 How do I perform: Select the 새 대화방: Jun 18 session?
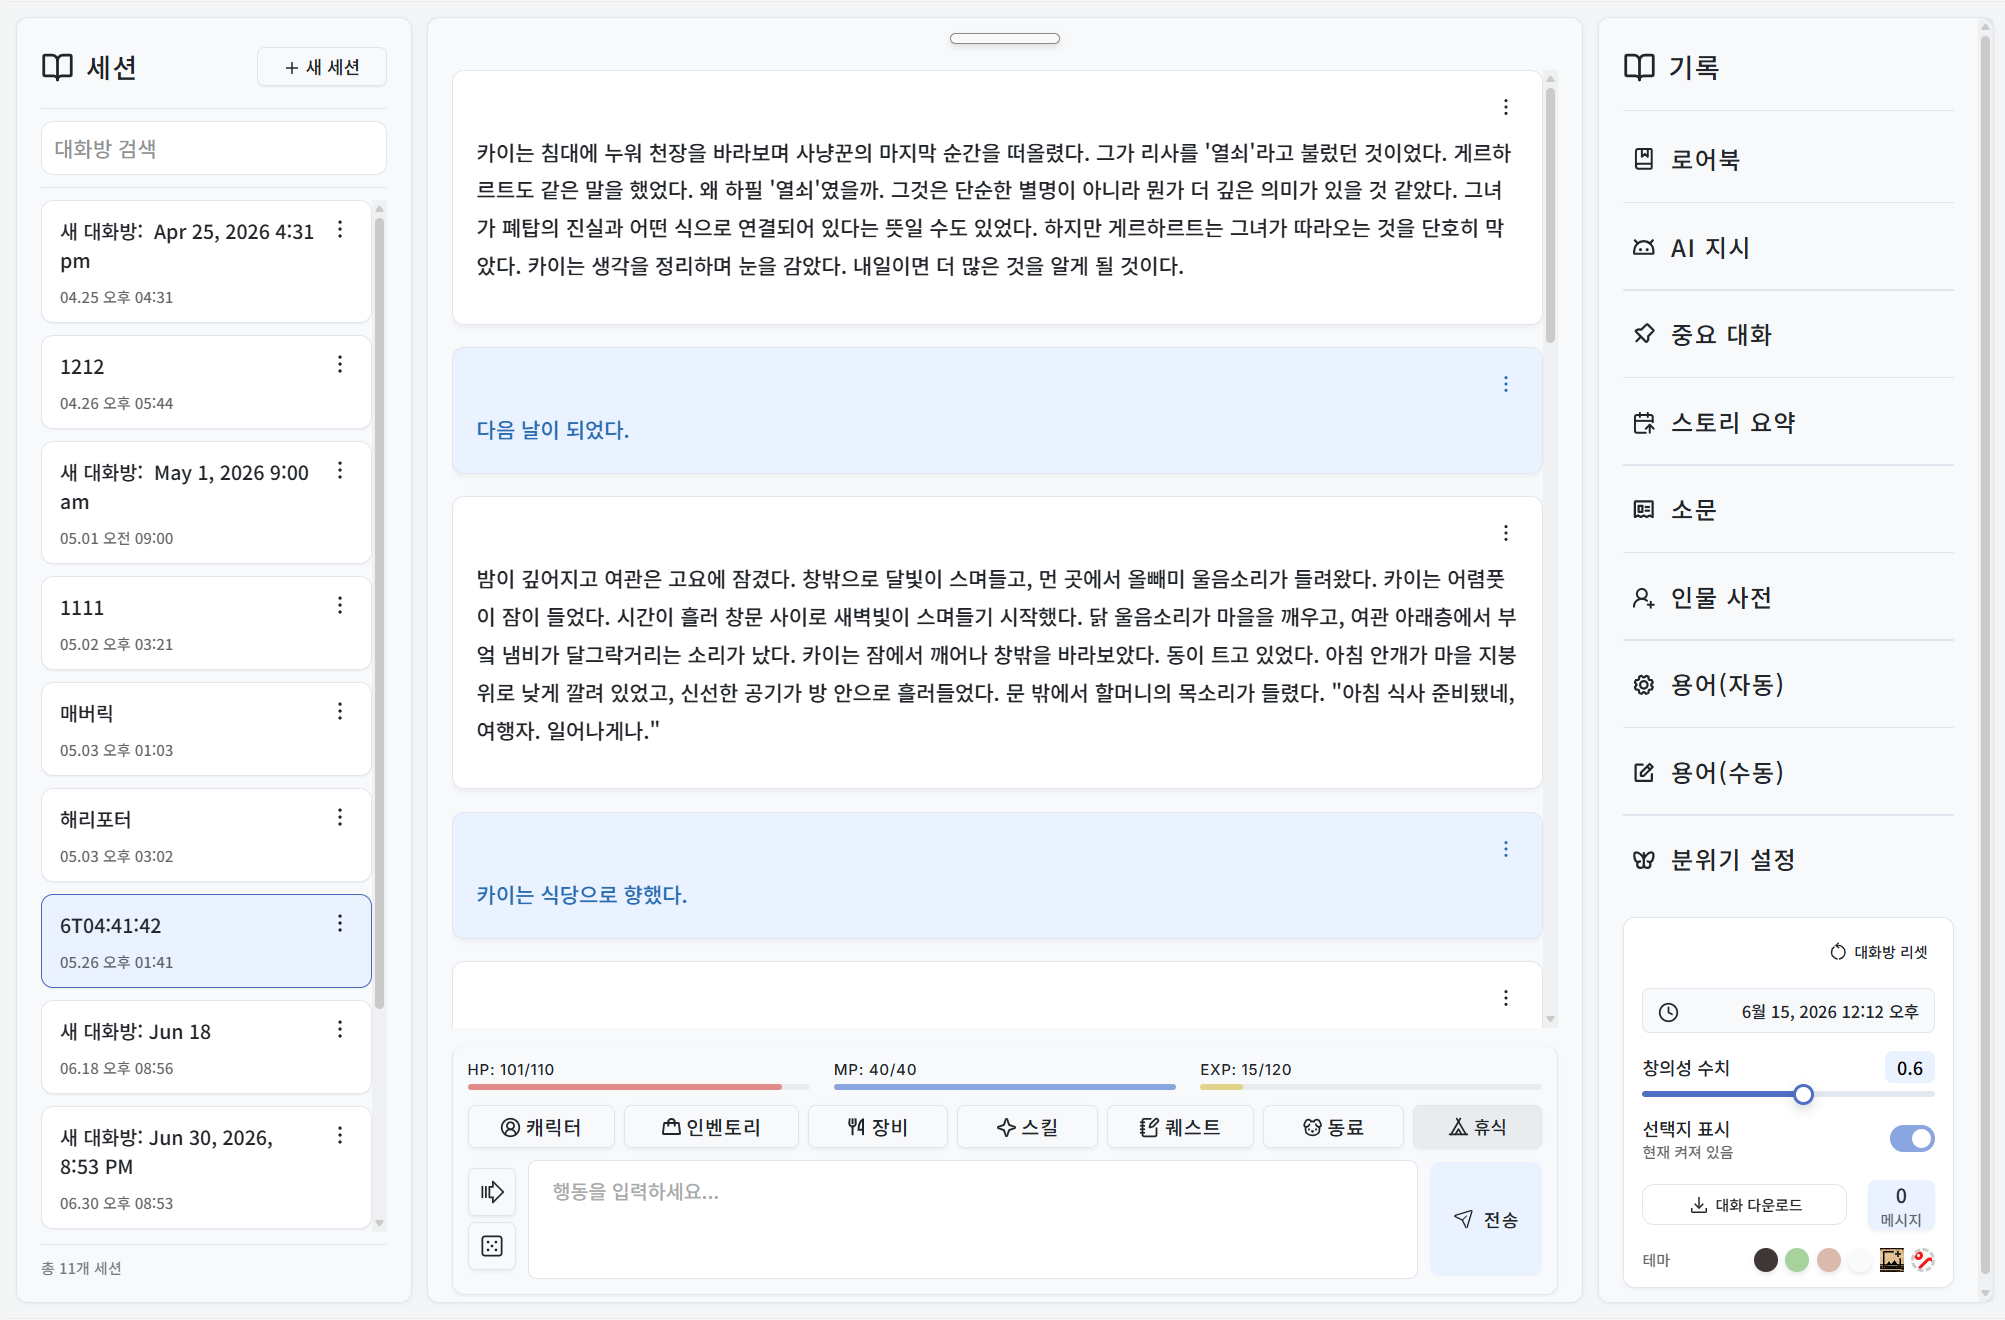coord(206,1048)
